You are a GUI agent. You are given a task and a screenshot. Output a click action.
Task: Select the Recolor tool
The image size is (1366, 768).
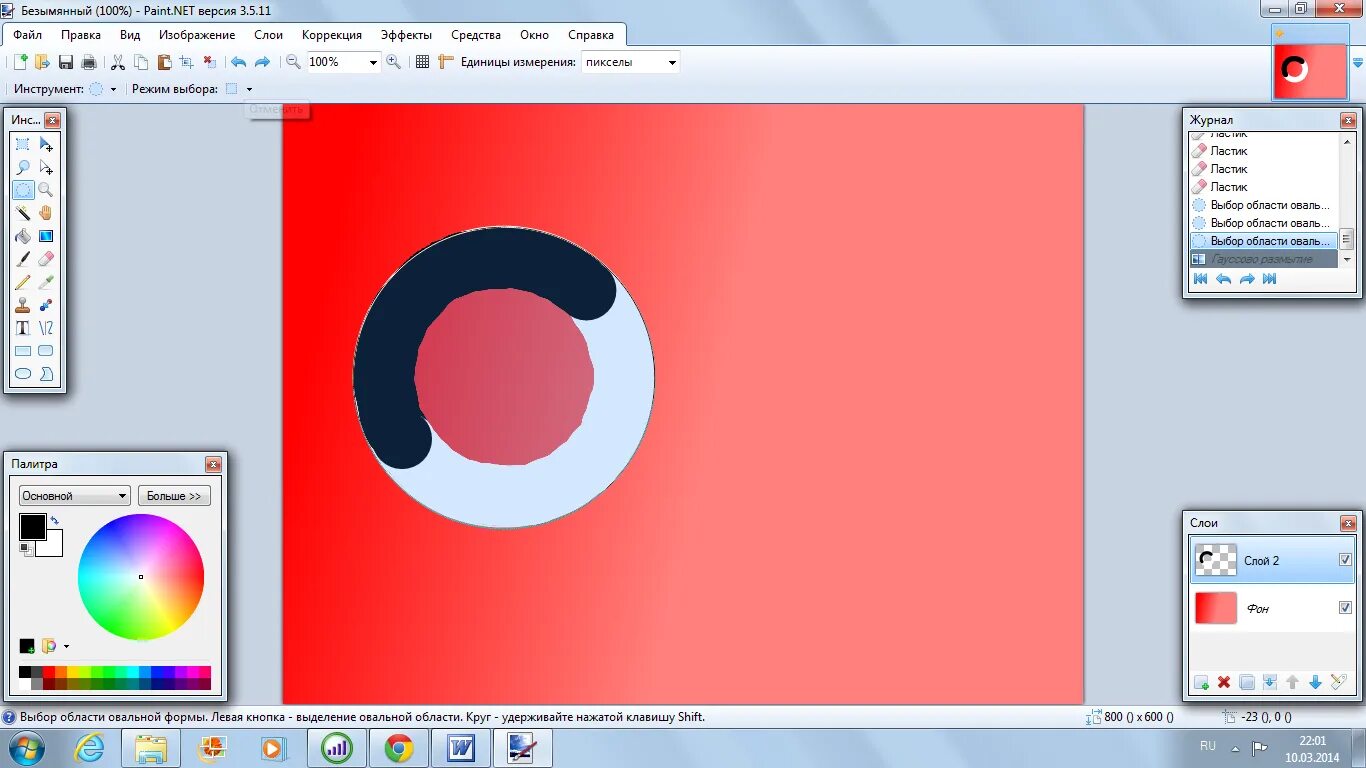pyautogui.click(x=46, y=305)
